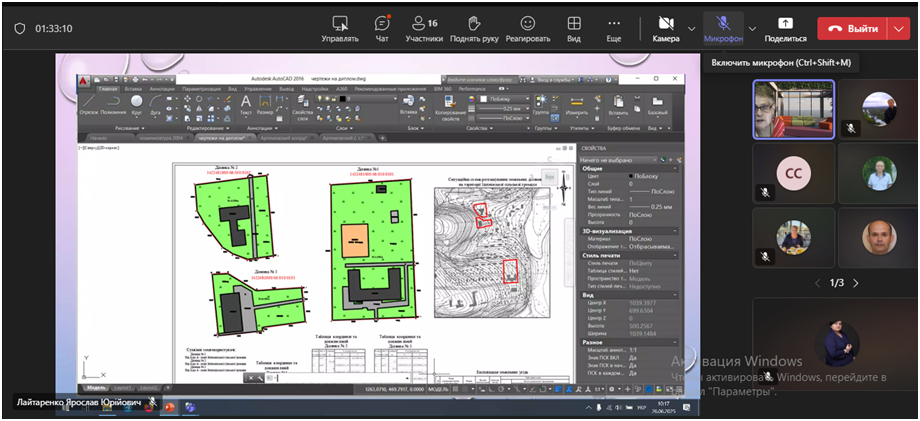Viewport: 920px width, 421px height.
Task: Click the shield meeting security icon
Action: [19, 29]
